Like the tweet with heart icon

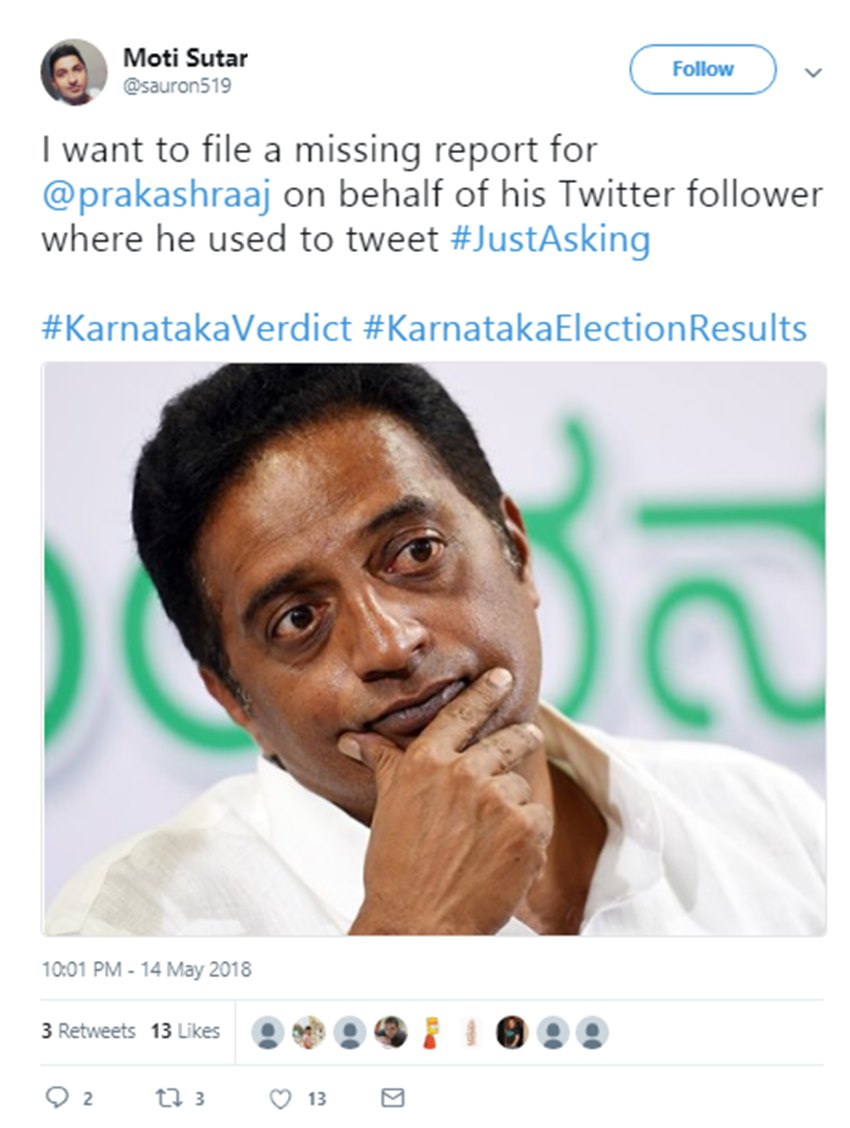pyautogui.click(x=281, y=1098)
